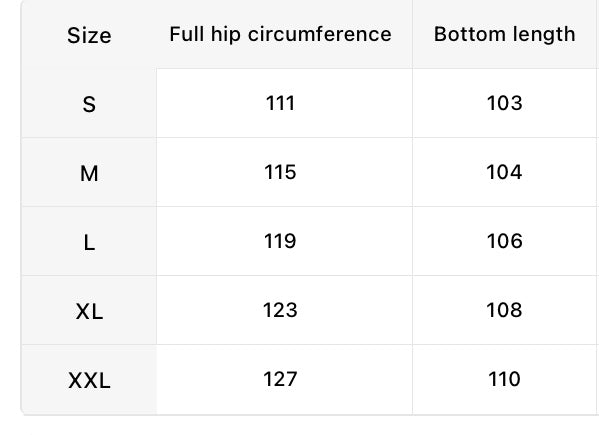The width and height of the screenshot is (599, 435).
Task: Click the word circumference in header
Action: click(320, 34)
